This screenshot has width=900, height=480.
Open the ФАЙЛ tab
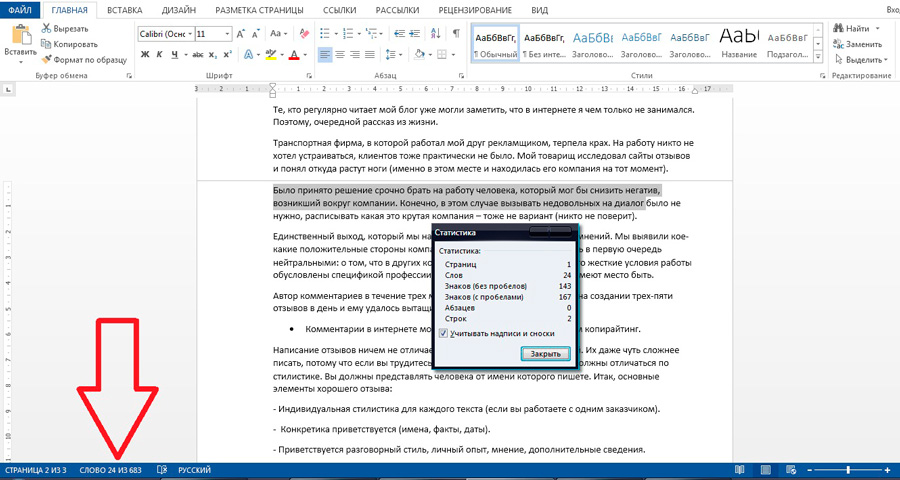(x=21, y=10)
